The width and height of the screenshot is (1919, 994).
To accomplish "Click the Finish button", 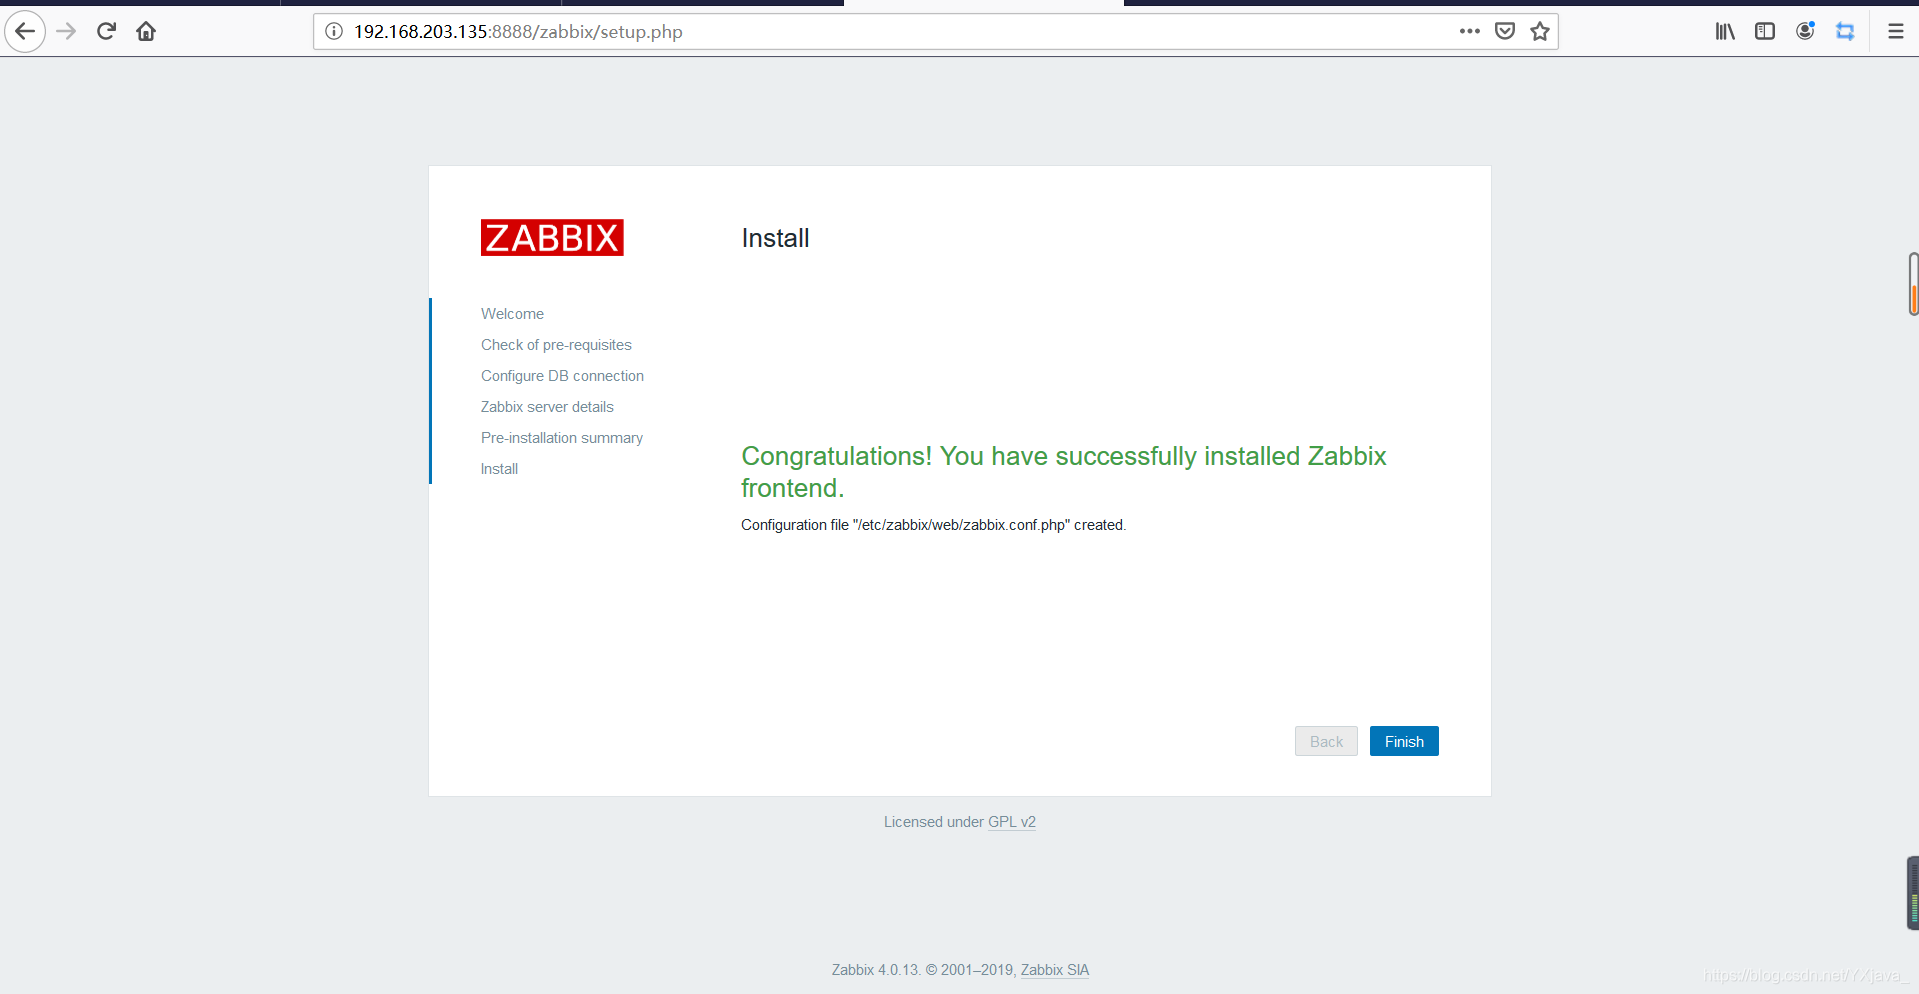I will 1404,741.
